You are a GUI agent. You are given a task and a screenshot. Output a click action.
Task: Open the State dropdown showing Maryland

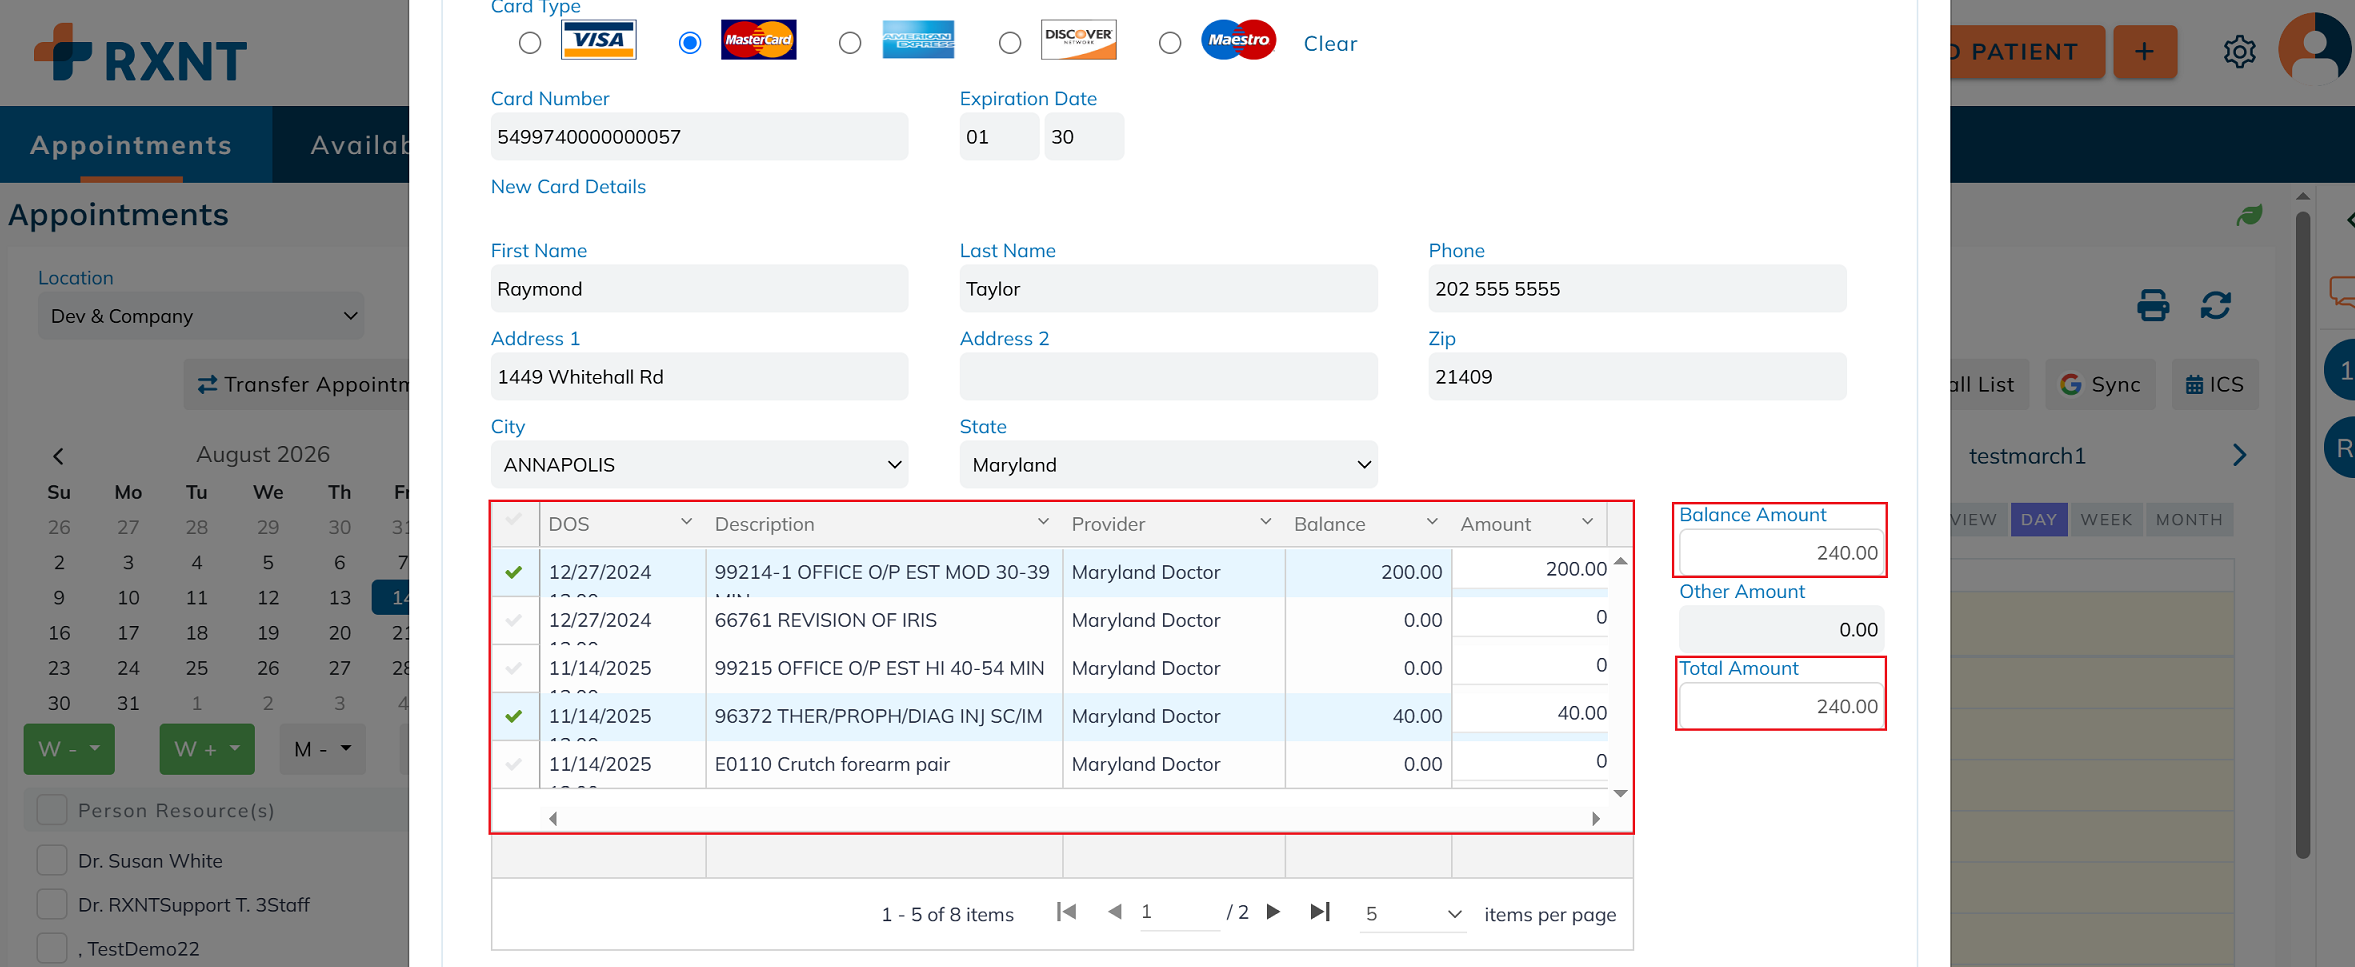tap(1168, 465)
